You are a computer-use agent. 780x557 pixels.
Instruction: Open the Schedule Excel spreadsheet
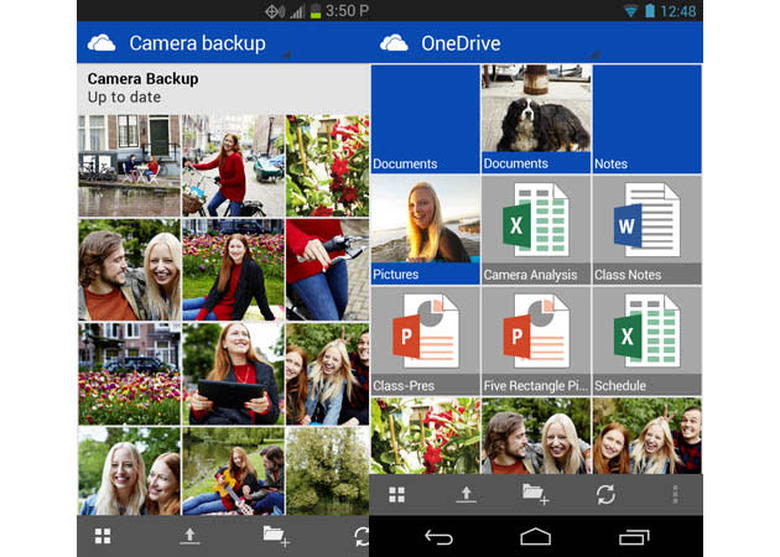pyautogui.click(x=647, y=341)
